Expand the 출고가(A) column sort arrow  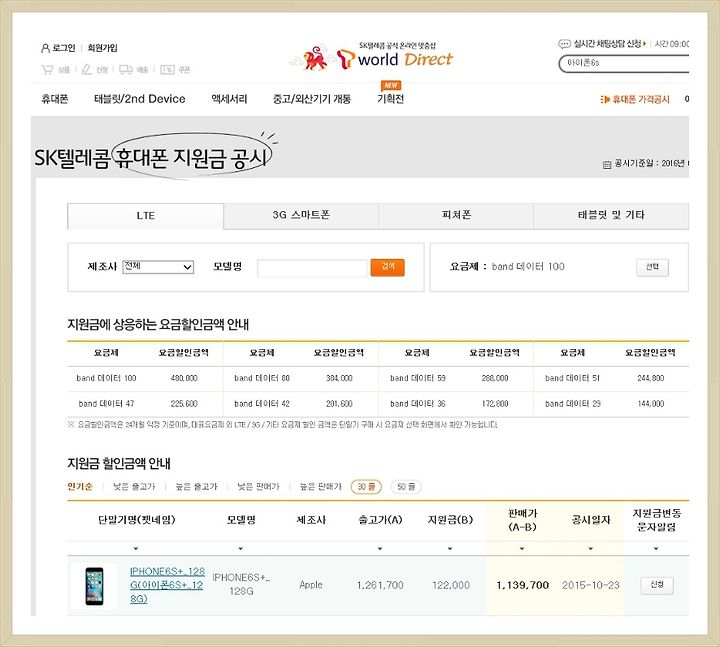[x=380, y=549]
